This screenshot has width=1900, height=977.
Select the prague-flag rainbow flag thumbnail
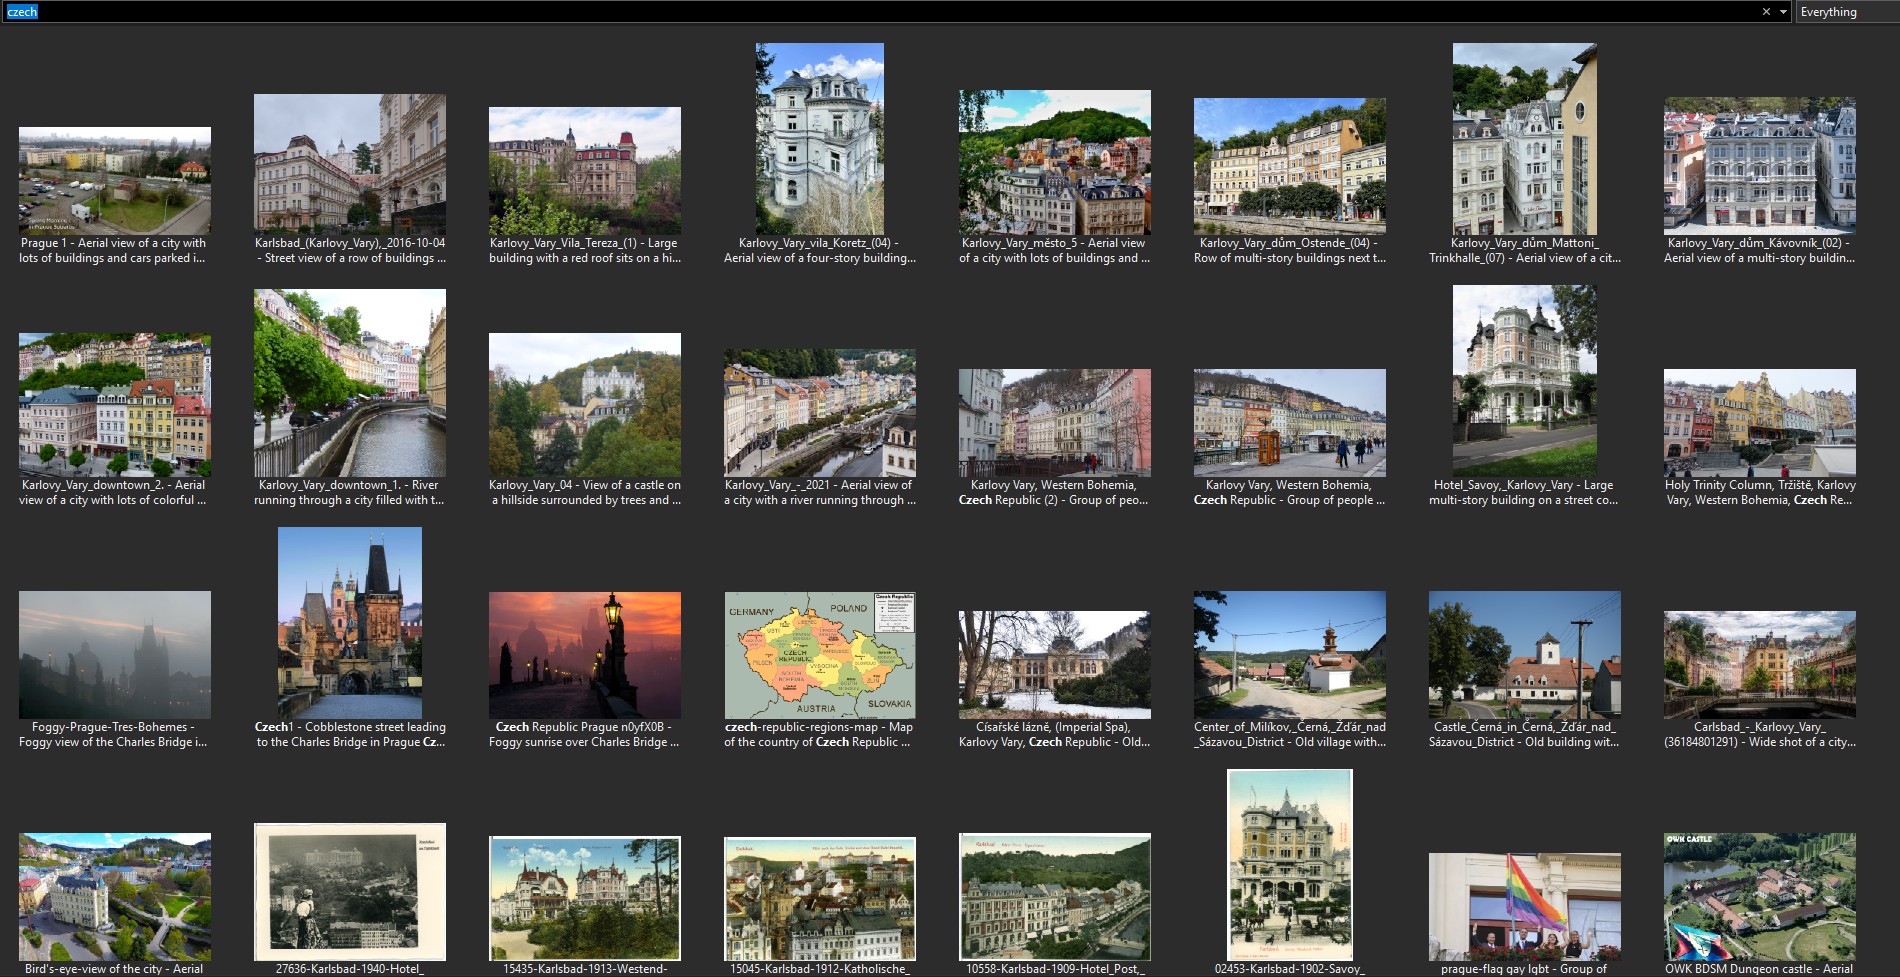click(x=1525, y=907)
